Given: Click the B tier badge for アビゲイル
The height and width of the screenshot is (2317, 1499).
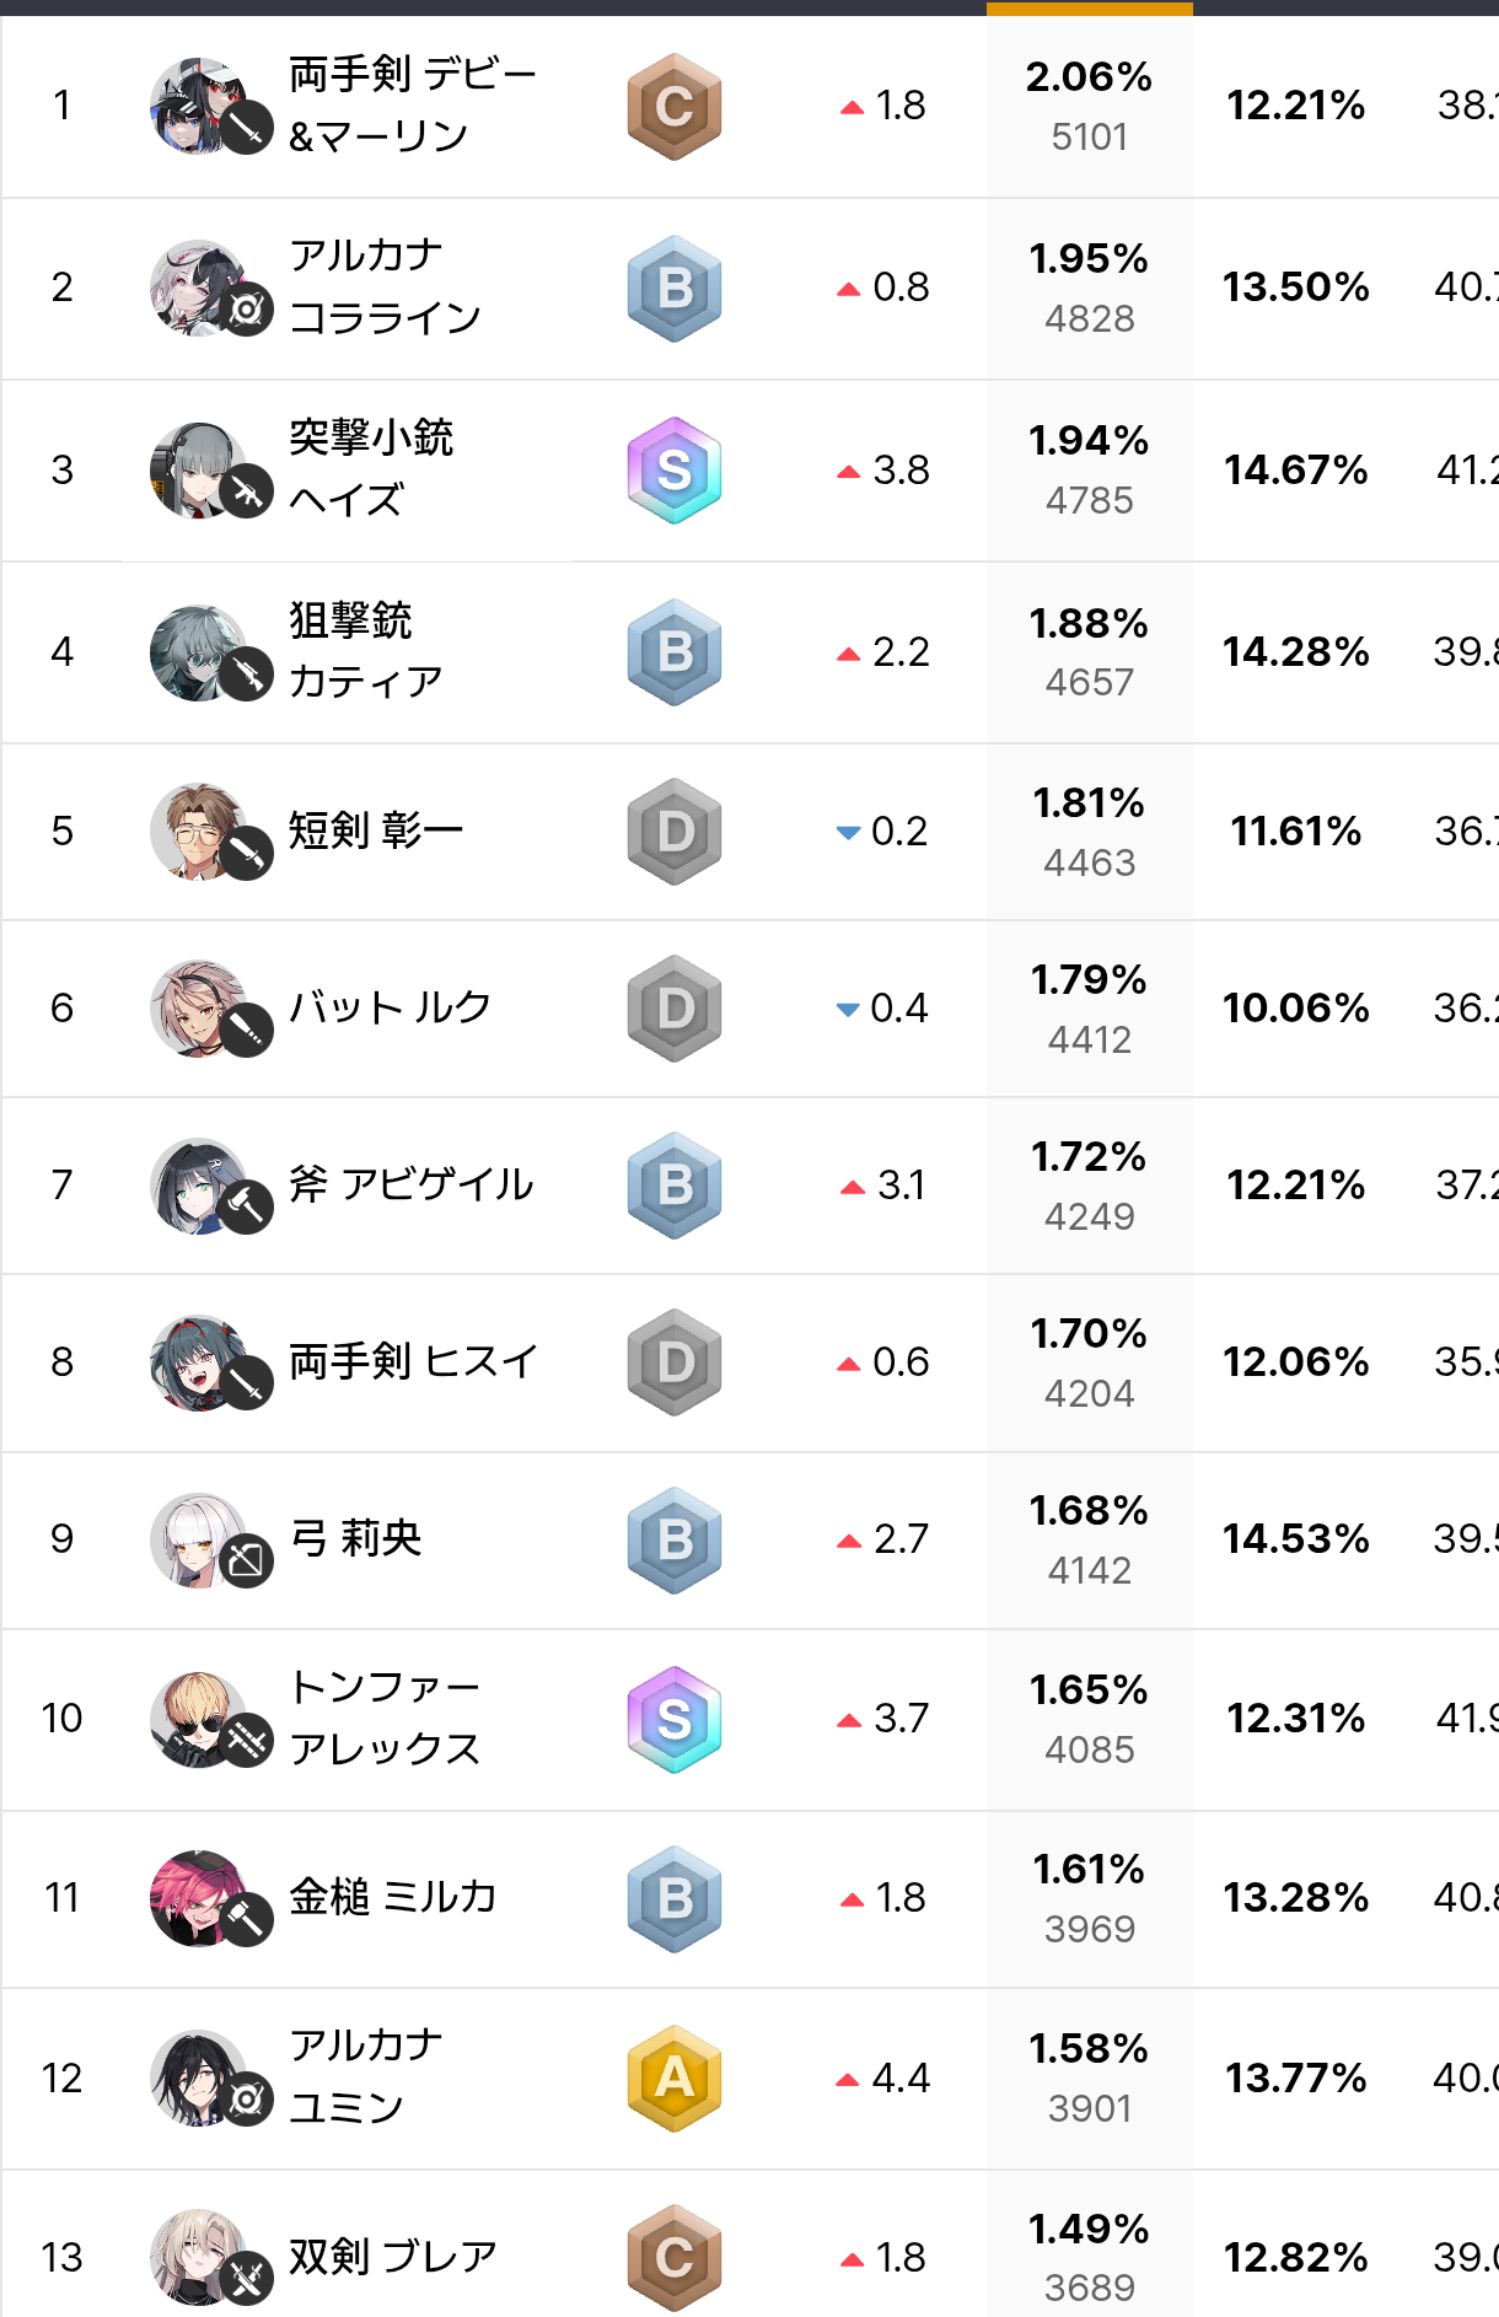Looking at the screenshot, I should (x=674, y=1185).
